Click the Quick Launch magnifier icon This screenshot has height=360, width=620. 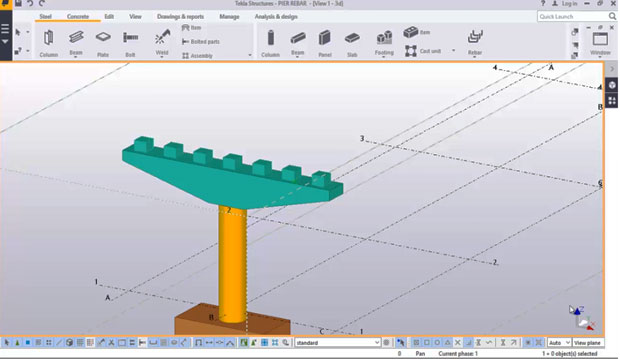[612, 16]
